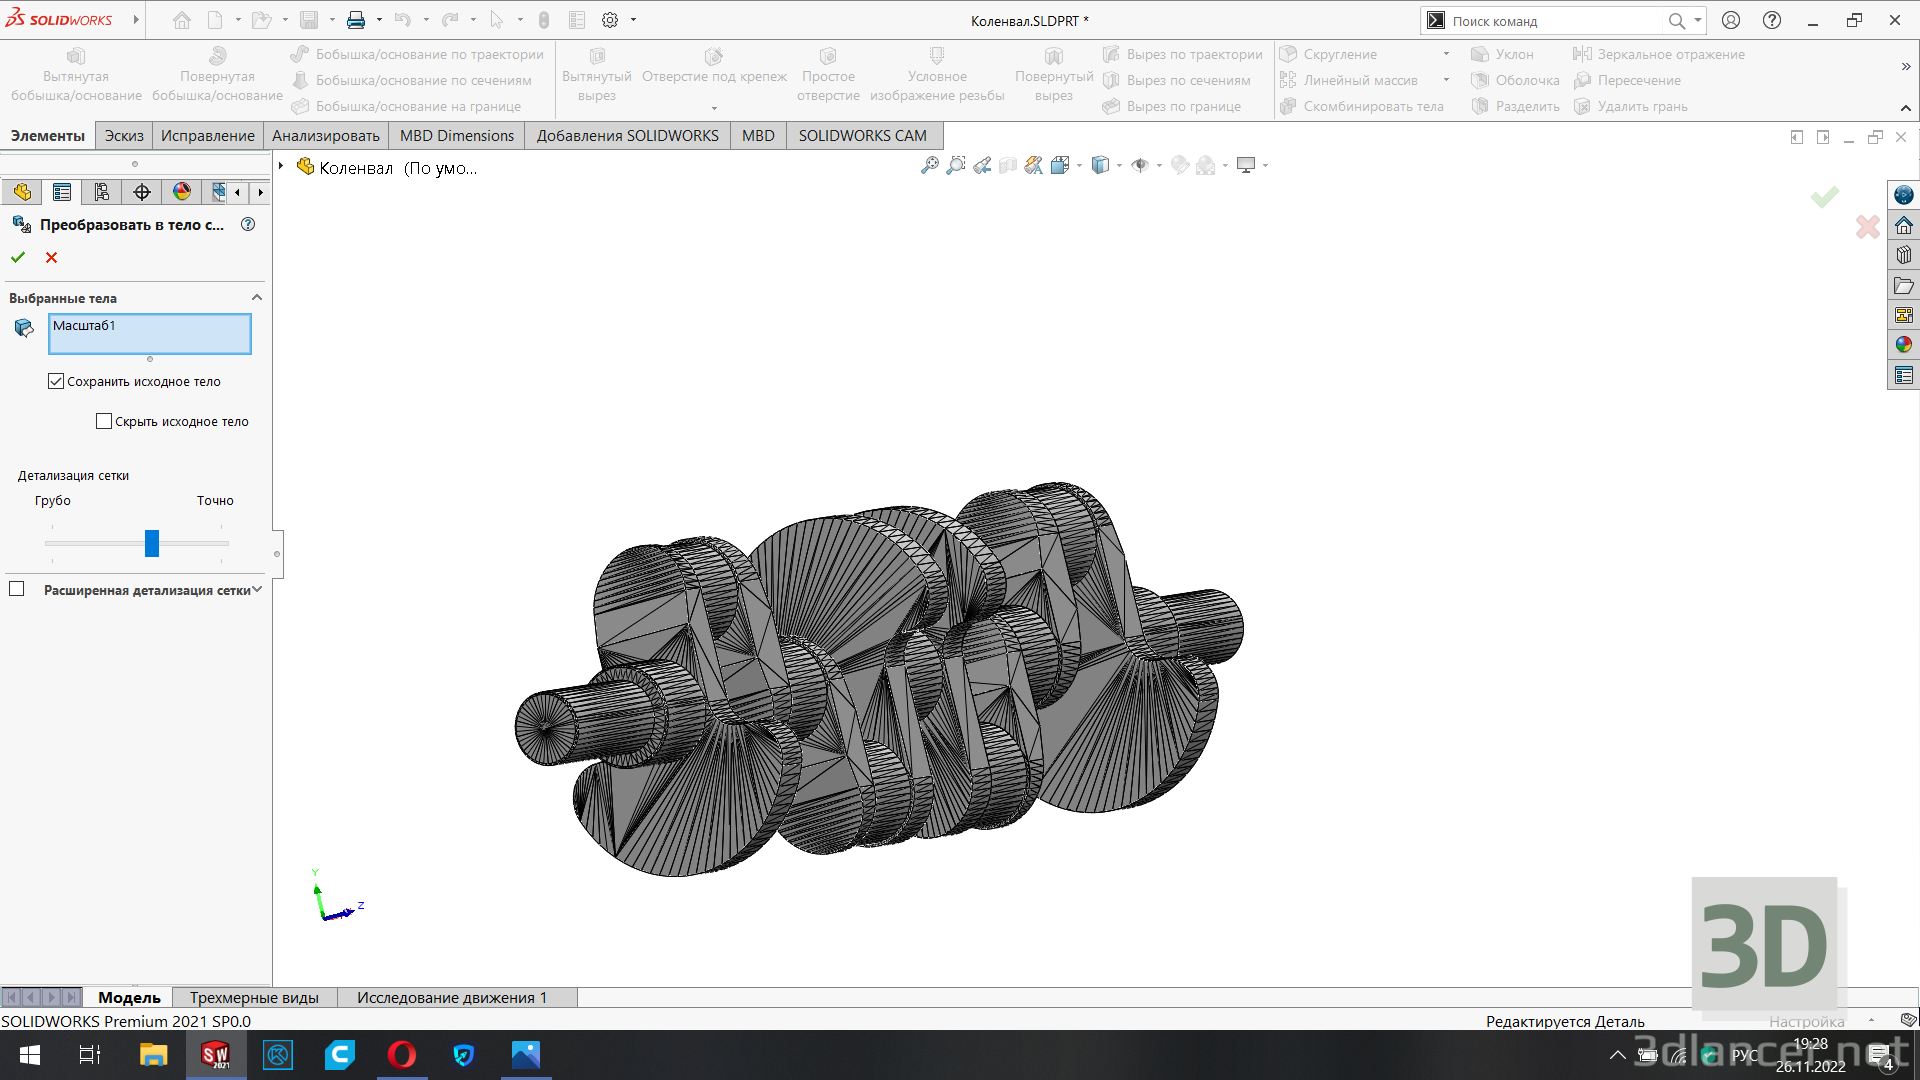Open the Appearances color ball in task pane
1920x1080 pixels.
click(1904, 345)
